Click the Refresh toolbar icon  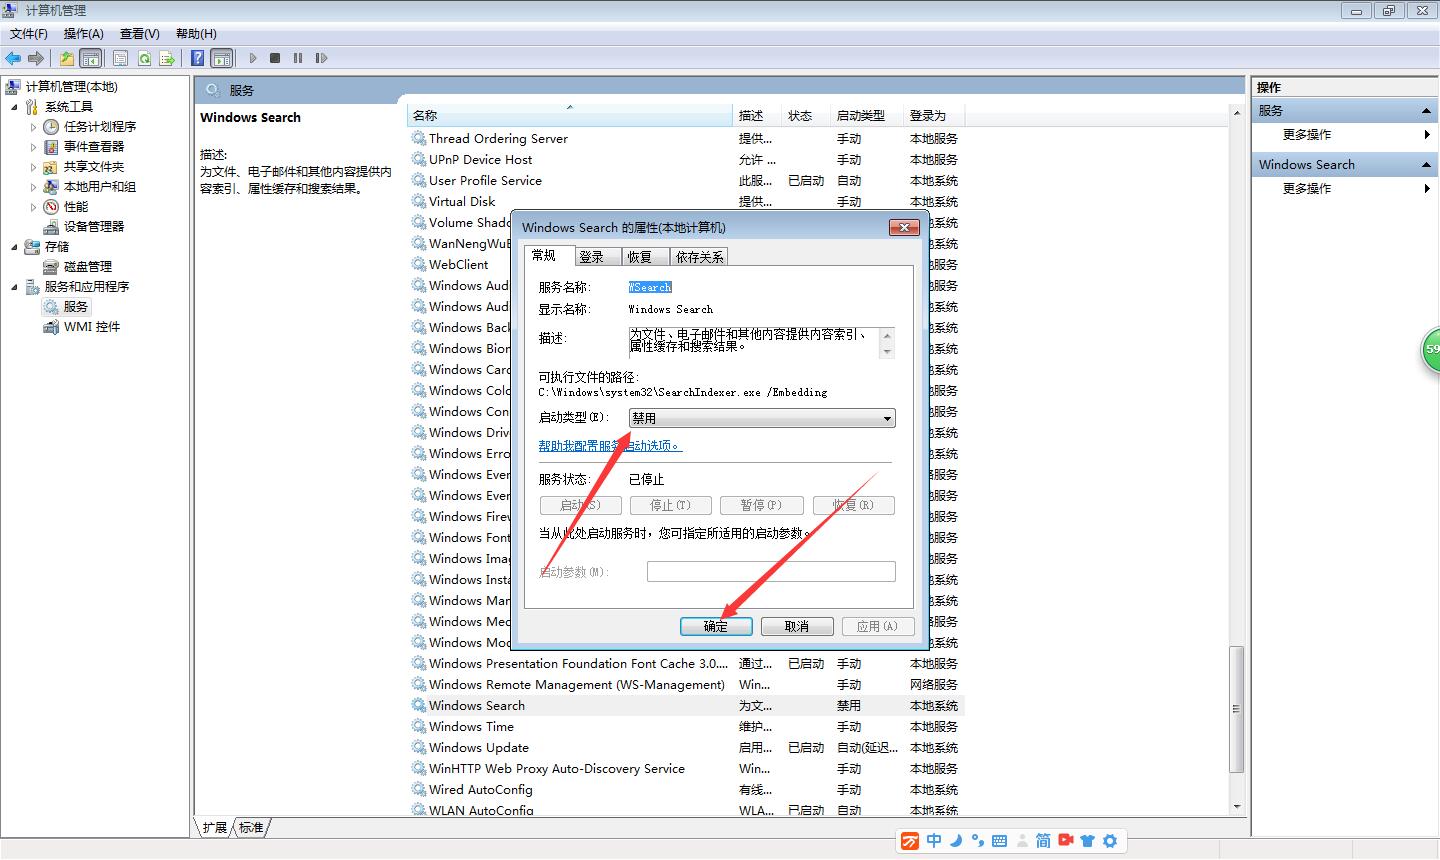pos(144,58)
